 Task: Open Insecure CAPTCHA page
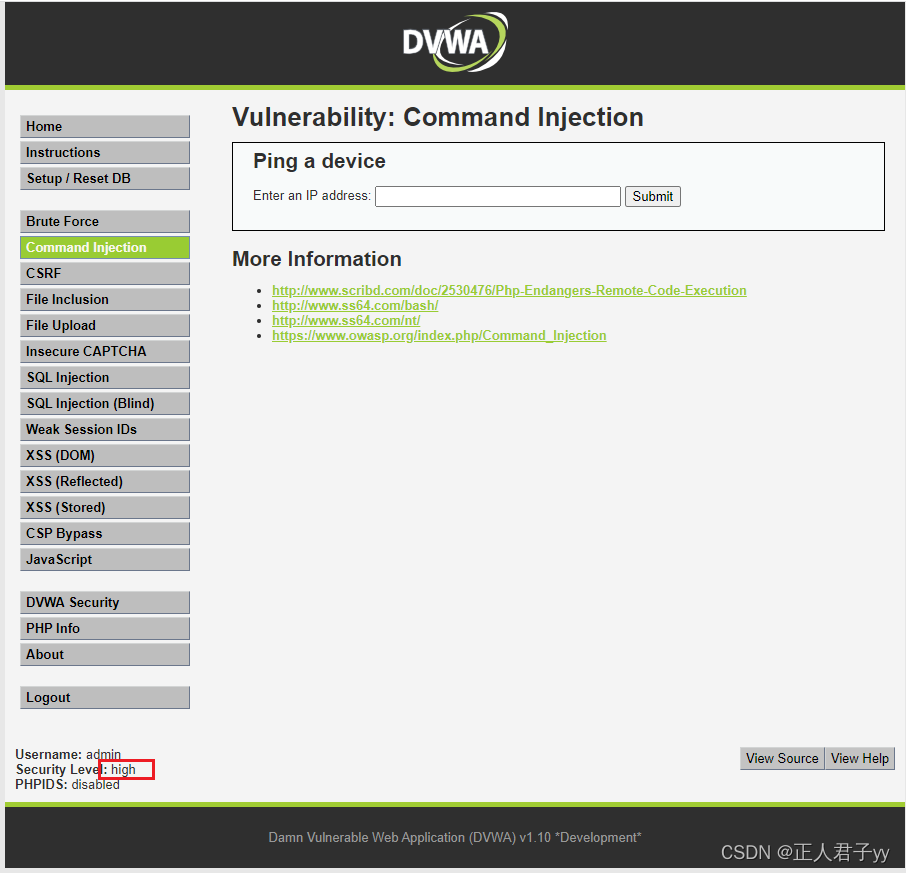pos(105,351)
